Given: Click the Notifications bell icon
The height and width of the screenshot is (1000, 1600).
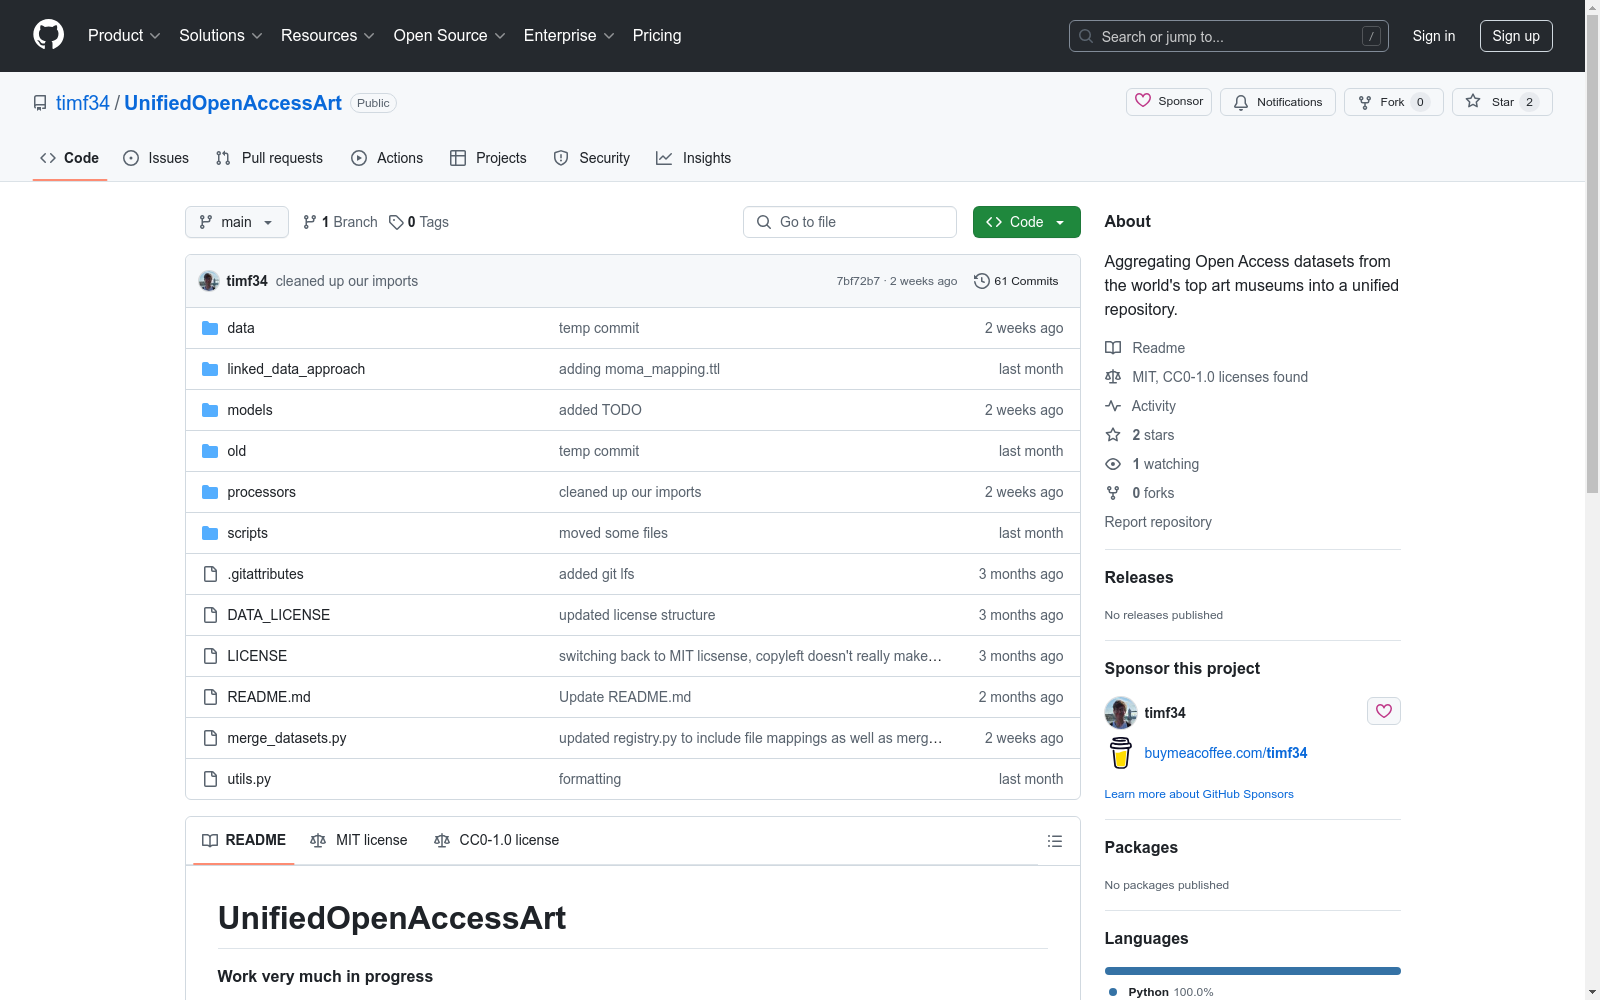Looking at the screenshot, I should click(x=1241, y=102).
